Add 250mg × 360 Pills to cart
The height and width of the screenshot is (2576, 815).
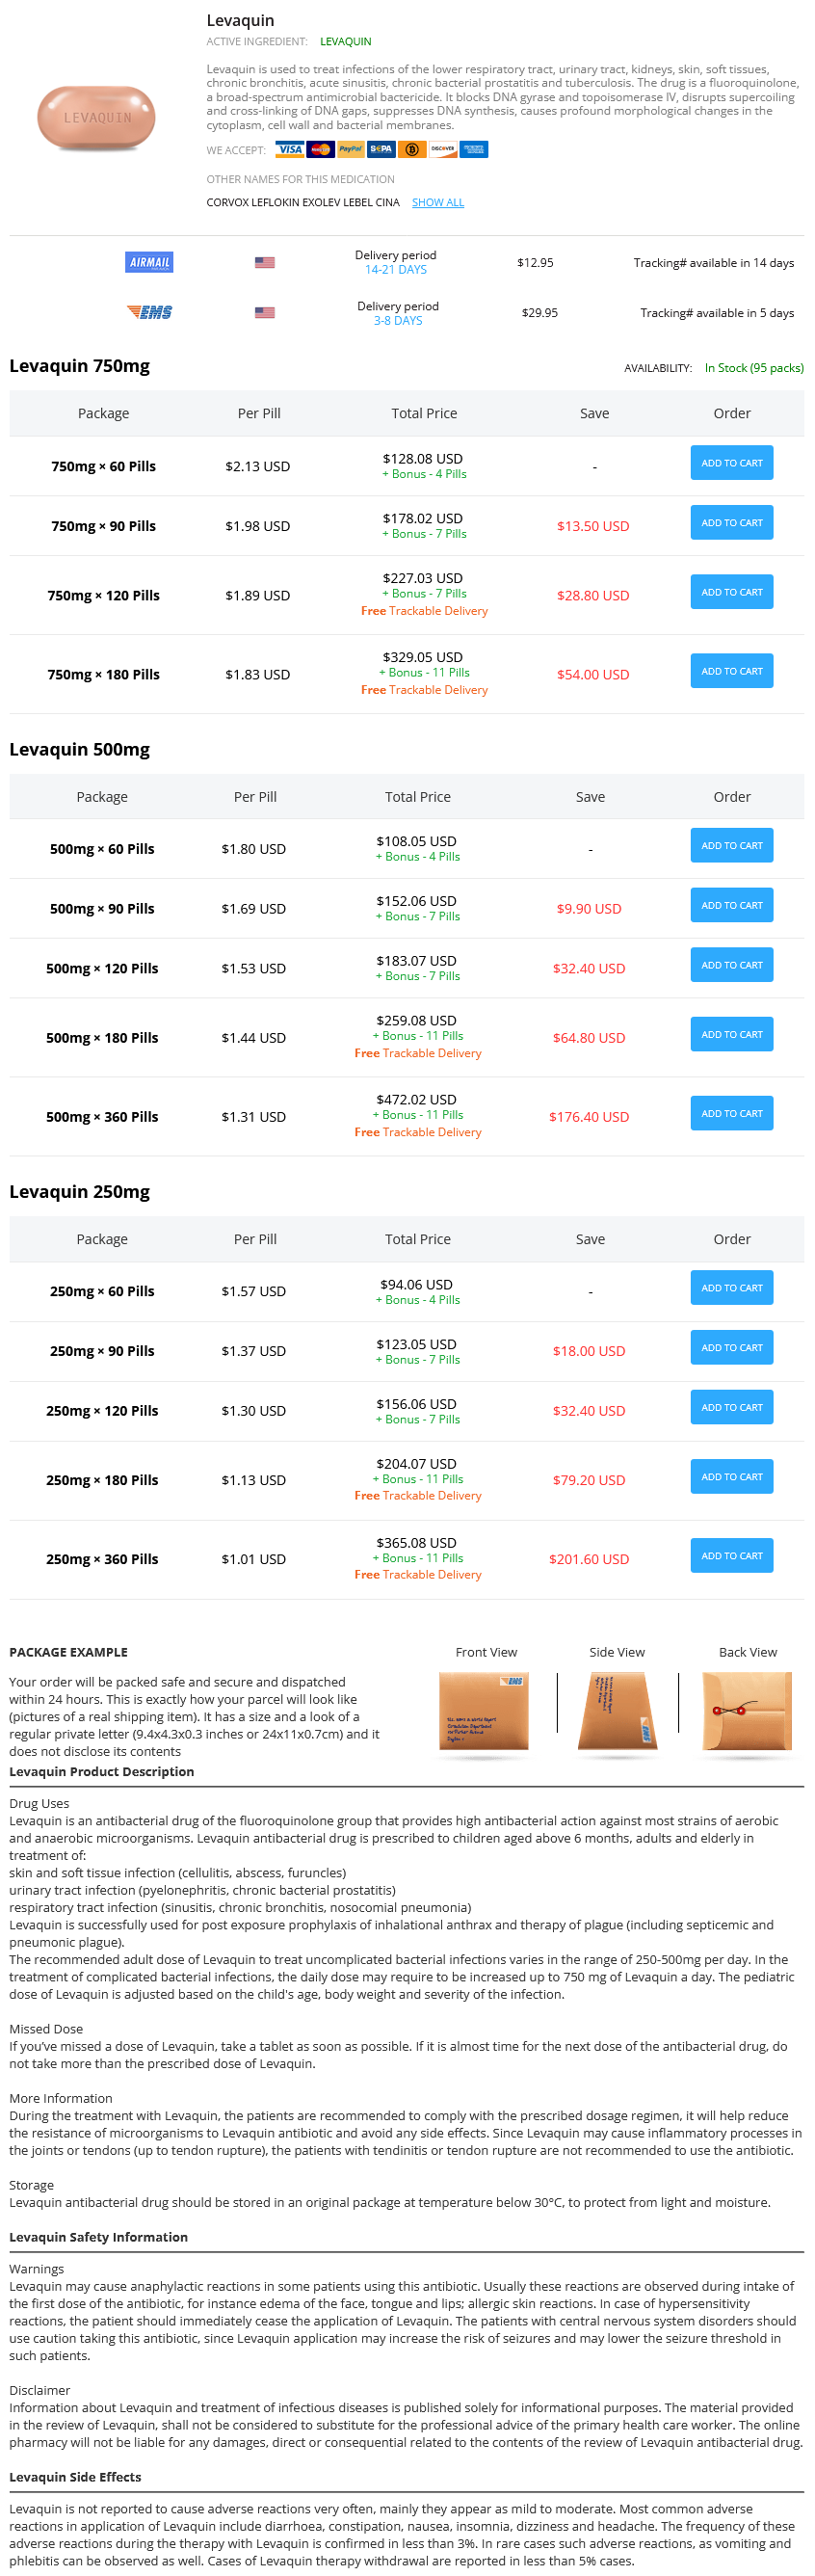click(731, 1557)
